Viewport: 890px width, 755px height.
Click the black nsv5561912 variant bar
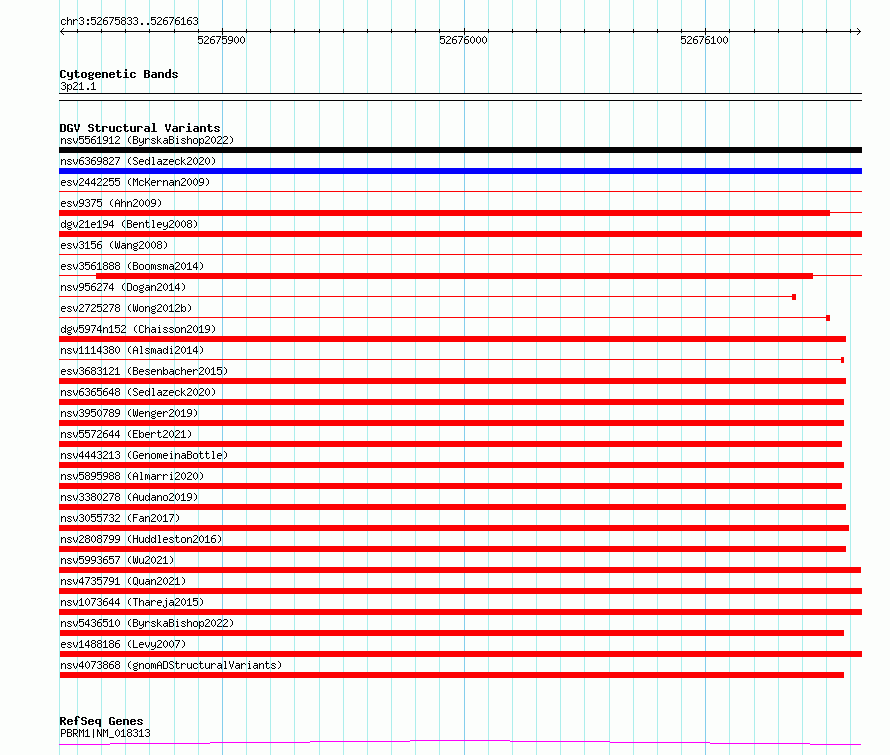(460, 150)
